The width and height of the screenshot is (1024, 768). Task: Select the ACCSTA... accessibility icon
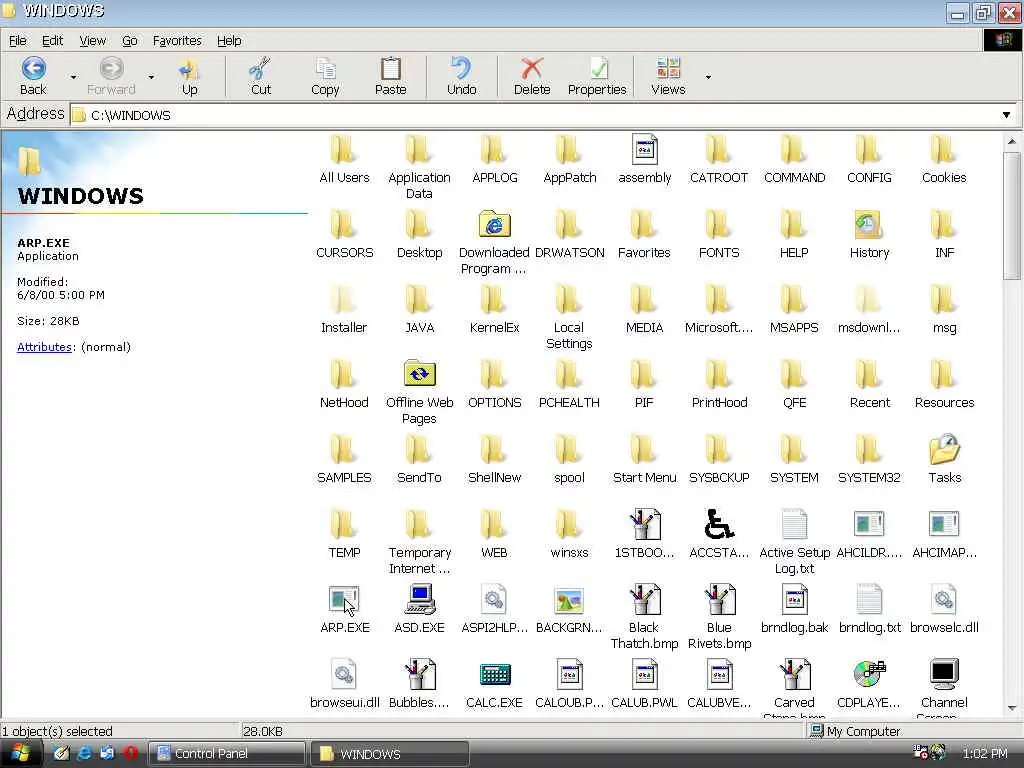719,524
